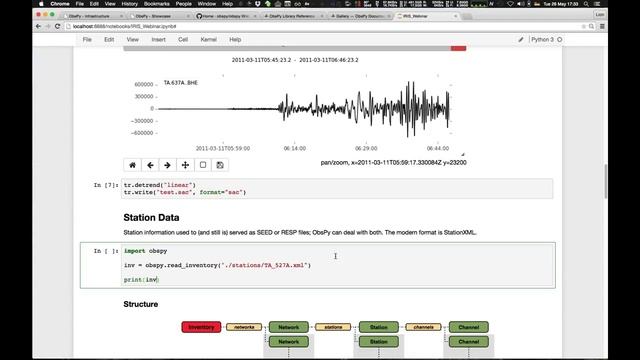Switch to the ObsPy Library Reference tab
The width and height of the screenshot is (640, 360).
click(x=292, y=16)
